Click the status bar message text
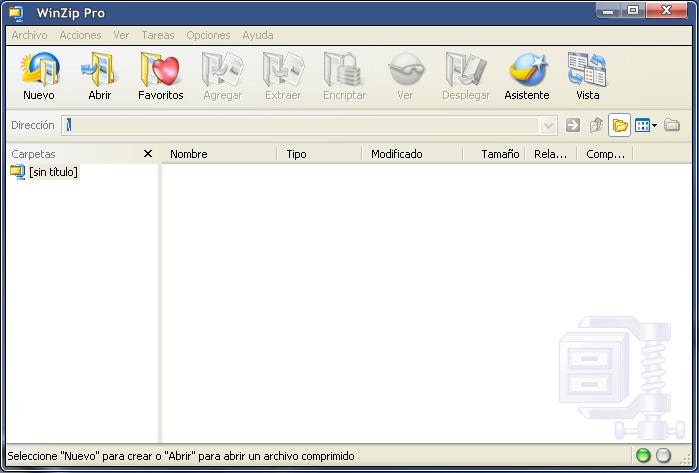 181,456
